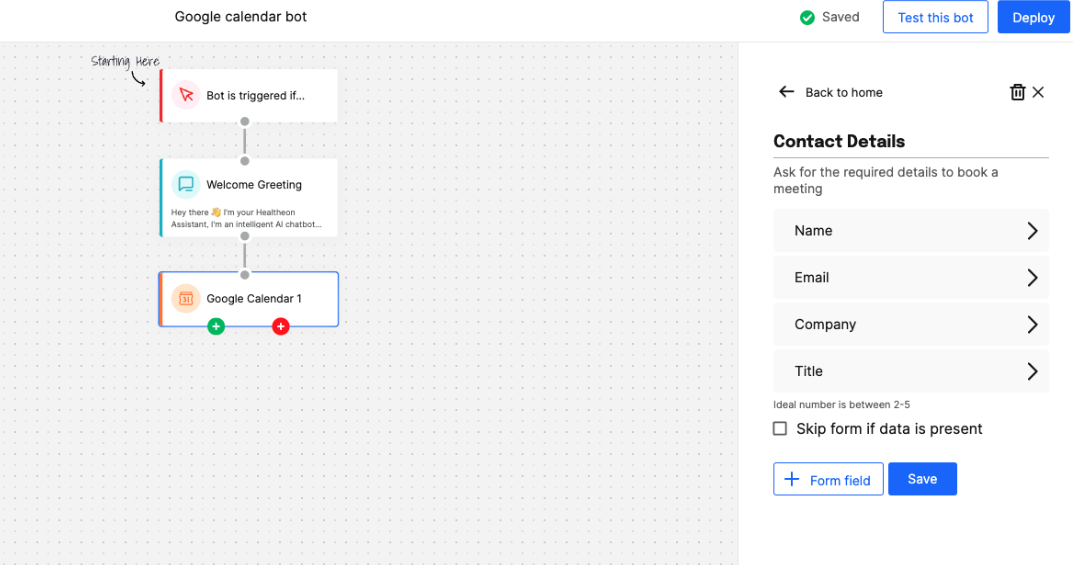Click the green Saved checkmark icon
This screenshot has width=1073, height=565.
pos(807,17)
